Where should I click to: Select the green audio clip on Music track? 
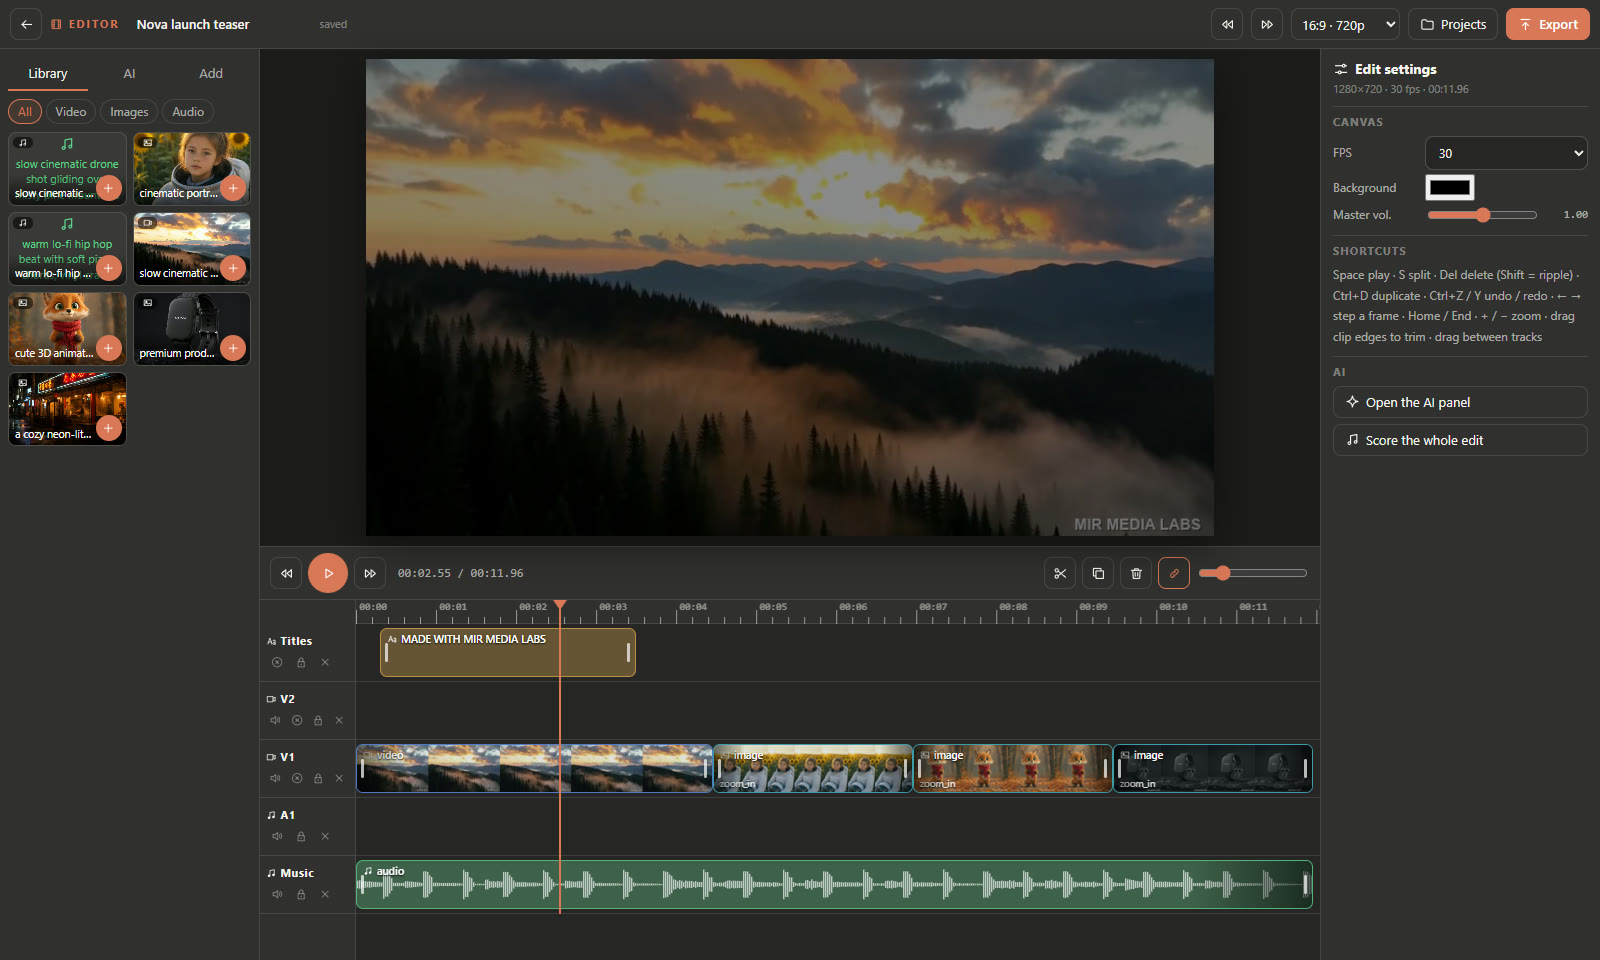click(x=834, y=884)
